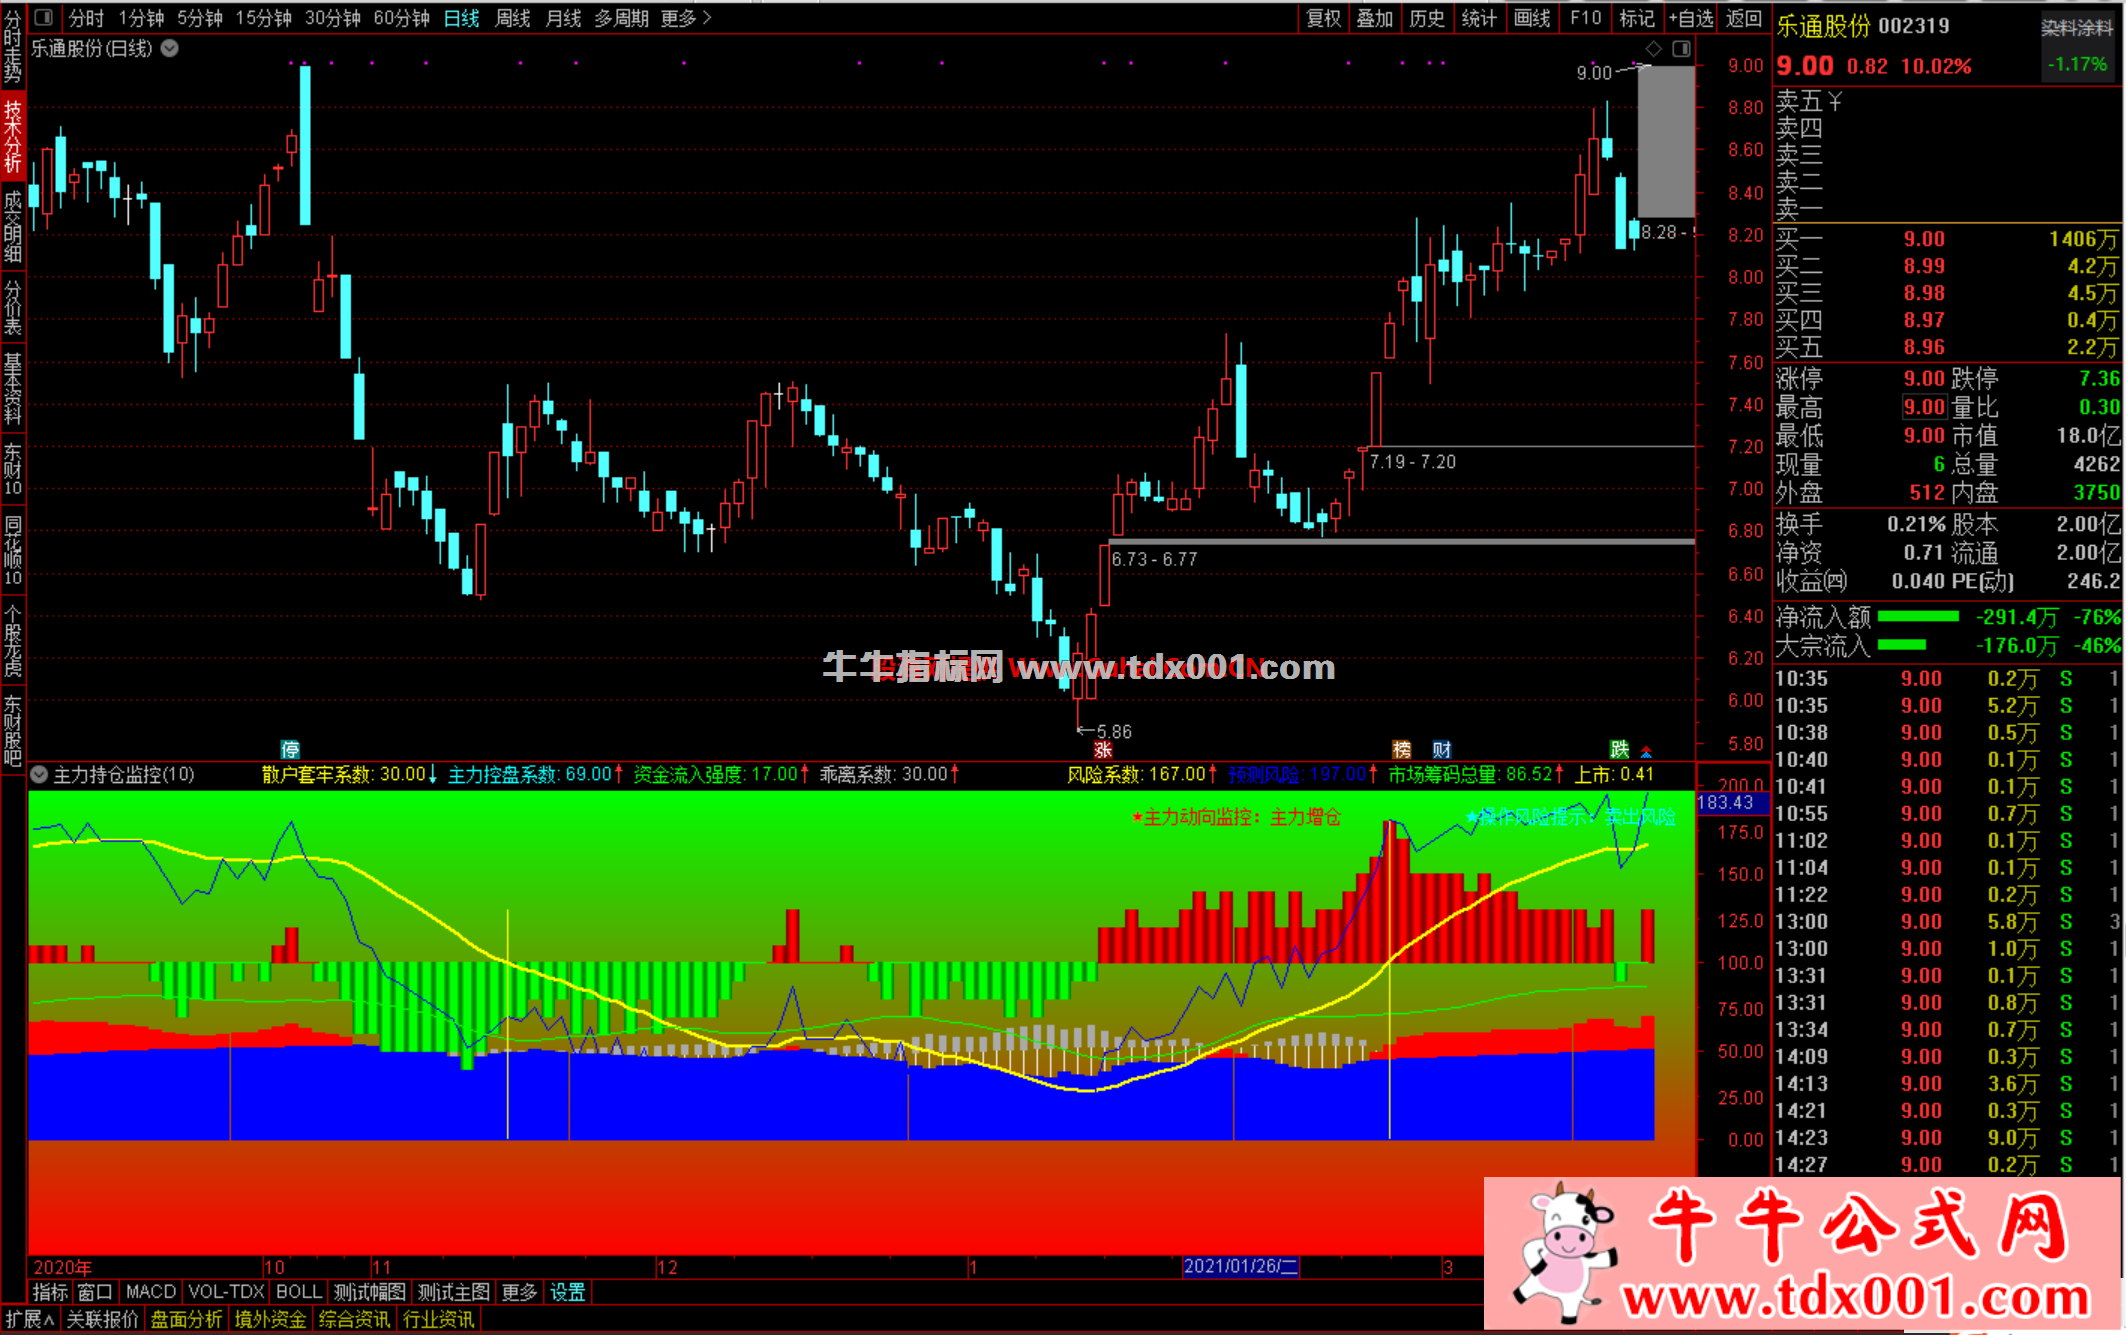
Task: Click the 标记 mark button
Action: click(x=1637, y=18)
